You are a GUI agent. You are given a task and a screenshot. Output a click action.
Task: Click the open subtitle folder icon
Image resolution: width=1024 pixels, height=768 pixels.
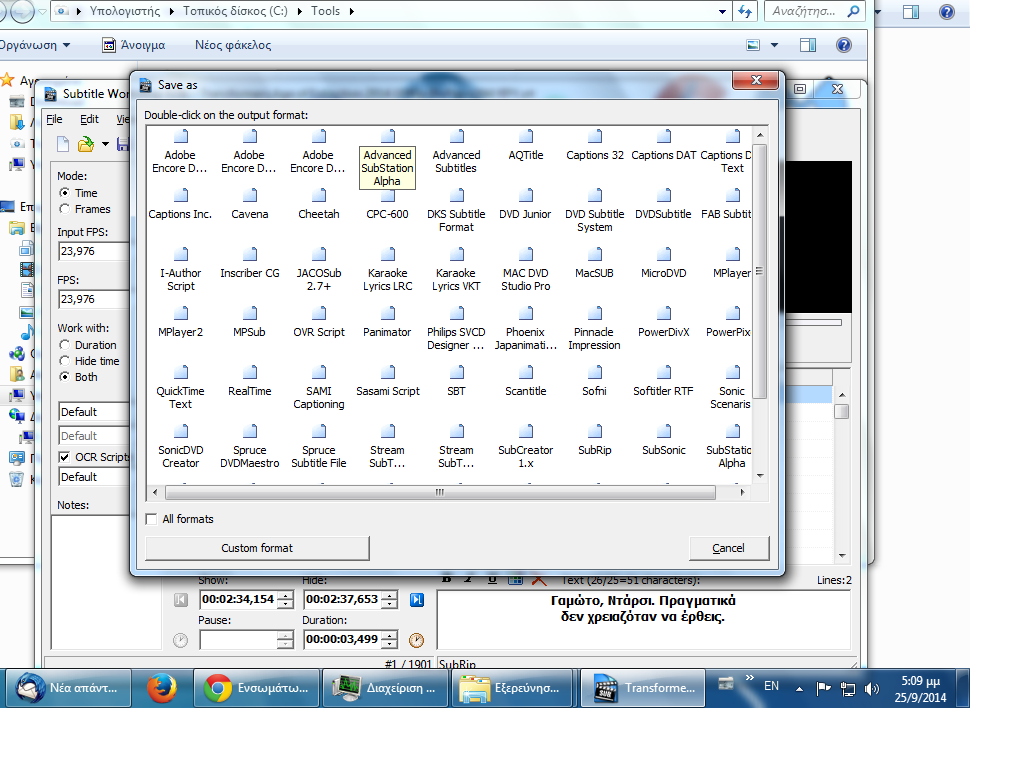(x=86, y=144)
